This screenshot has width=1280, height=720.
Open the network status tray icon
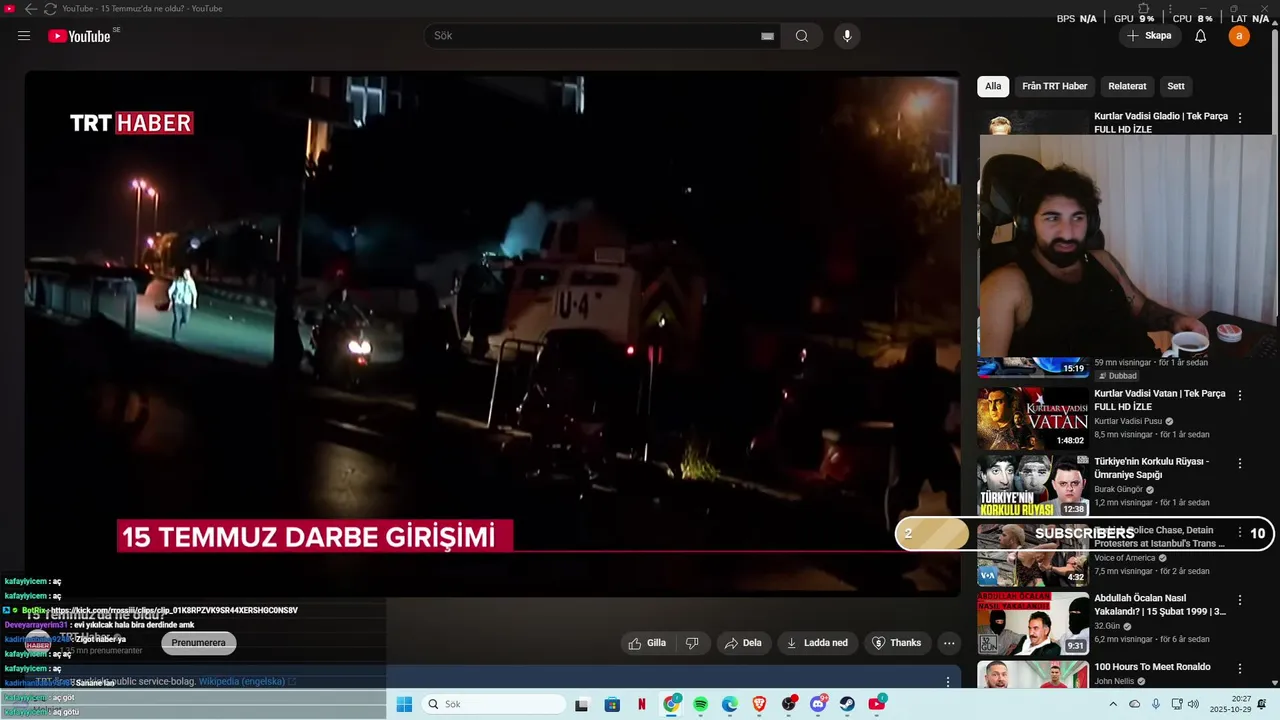pos(1177,704)
